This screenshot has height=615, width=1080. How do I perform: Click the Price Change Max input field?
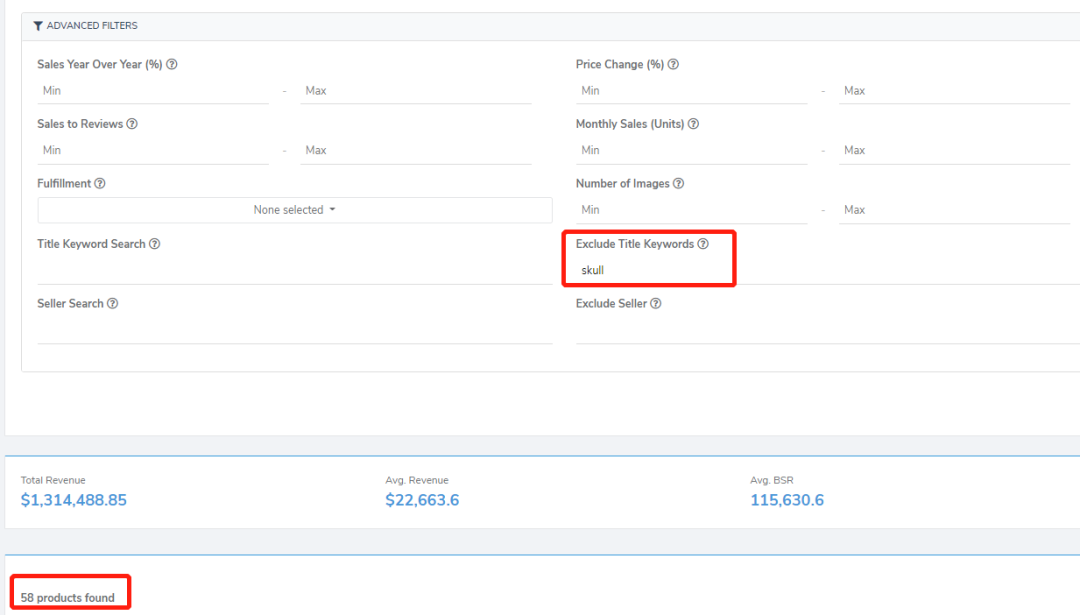click(954, 91)
